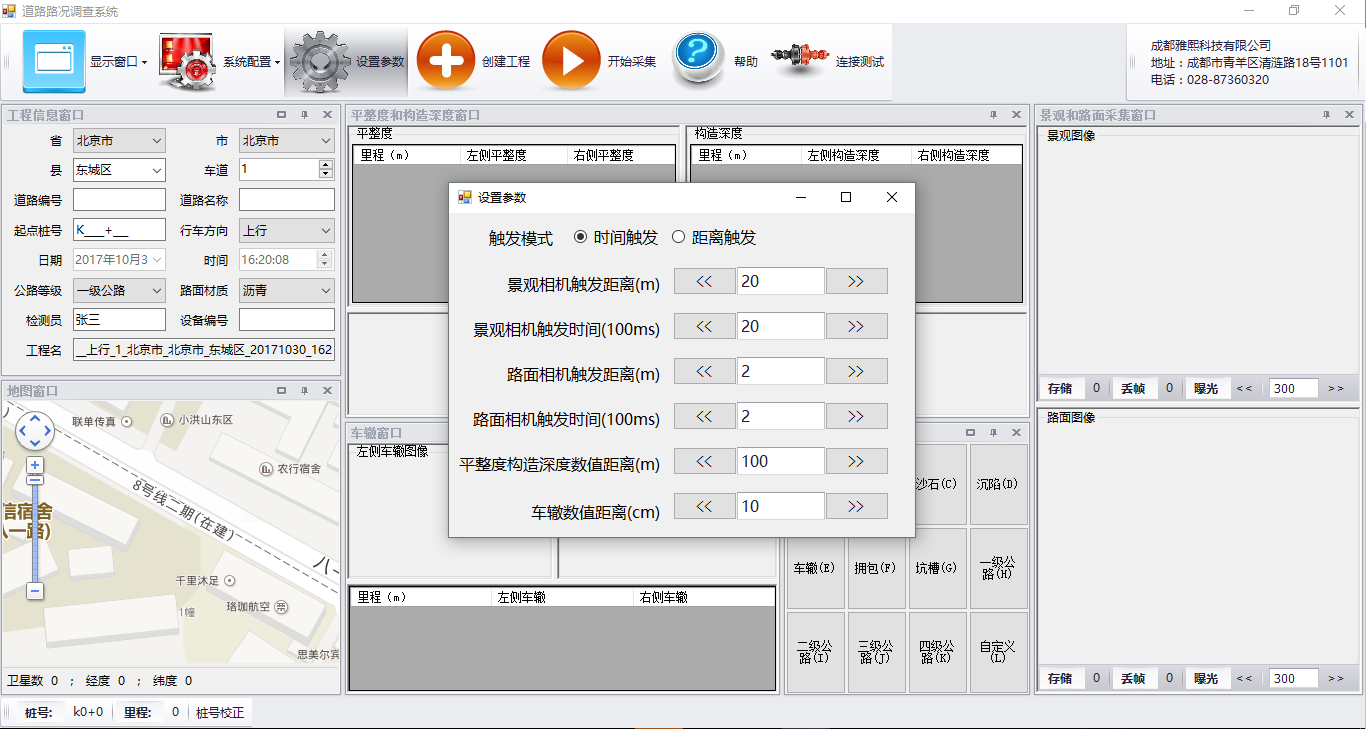
Task: Click the 设置参数 gear icon
Action: (319, 62)
